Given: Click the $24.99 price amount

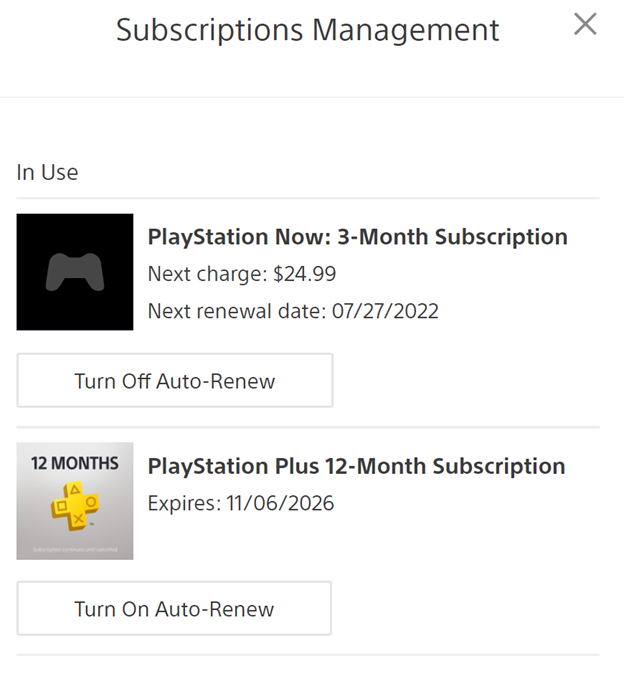Looking at the screenshot, I should click(305, 274).
